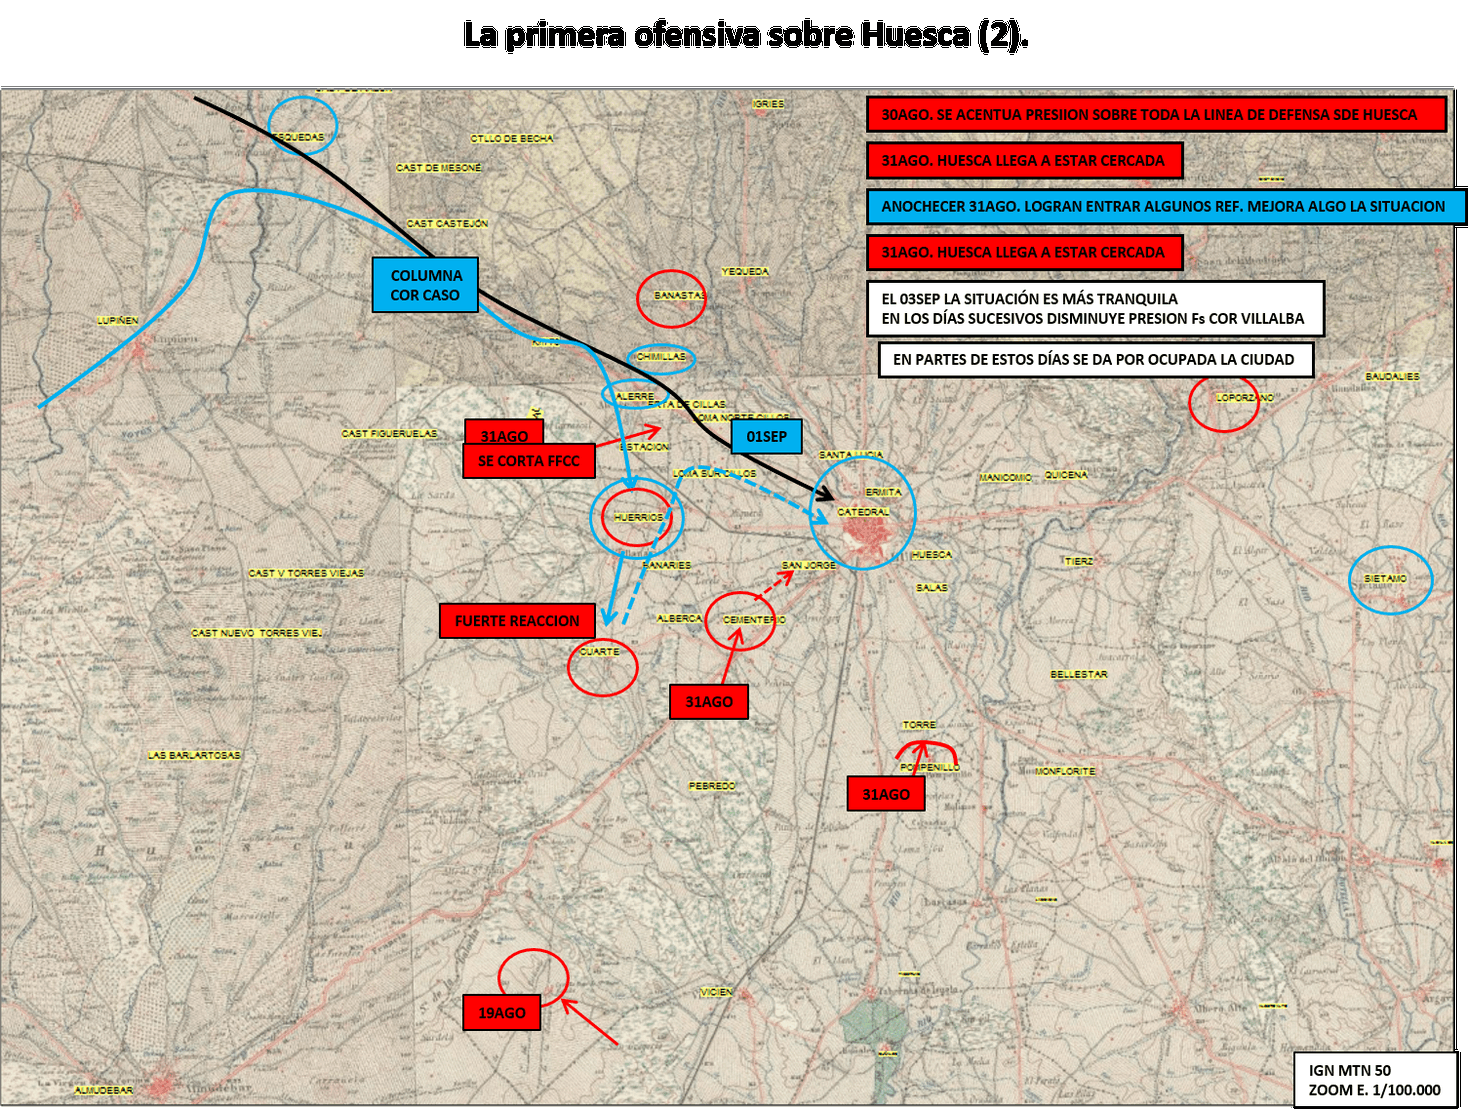
Task: Select the "LUPIÑEN" place name
Action: (118, 321)
